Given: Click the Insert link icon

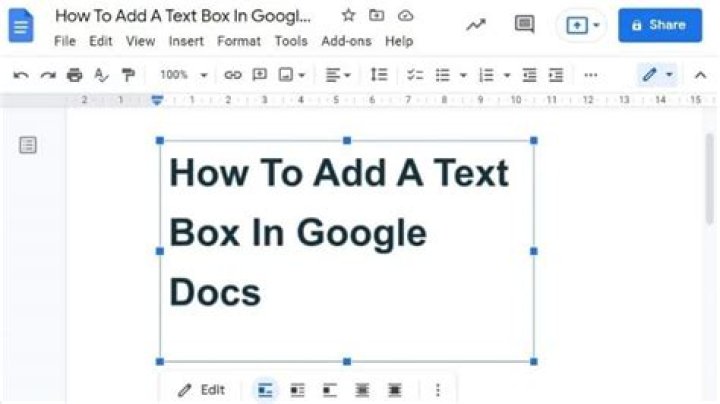Looking at the screenshot, I should 233,75.
